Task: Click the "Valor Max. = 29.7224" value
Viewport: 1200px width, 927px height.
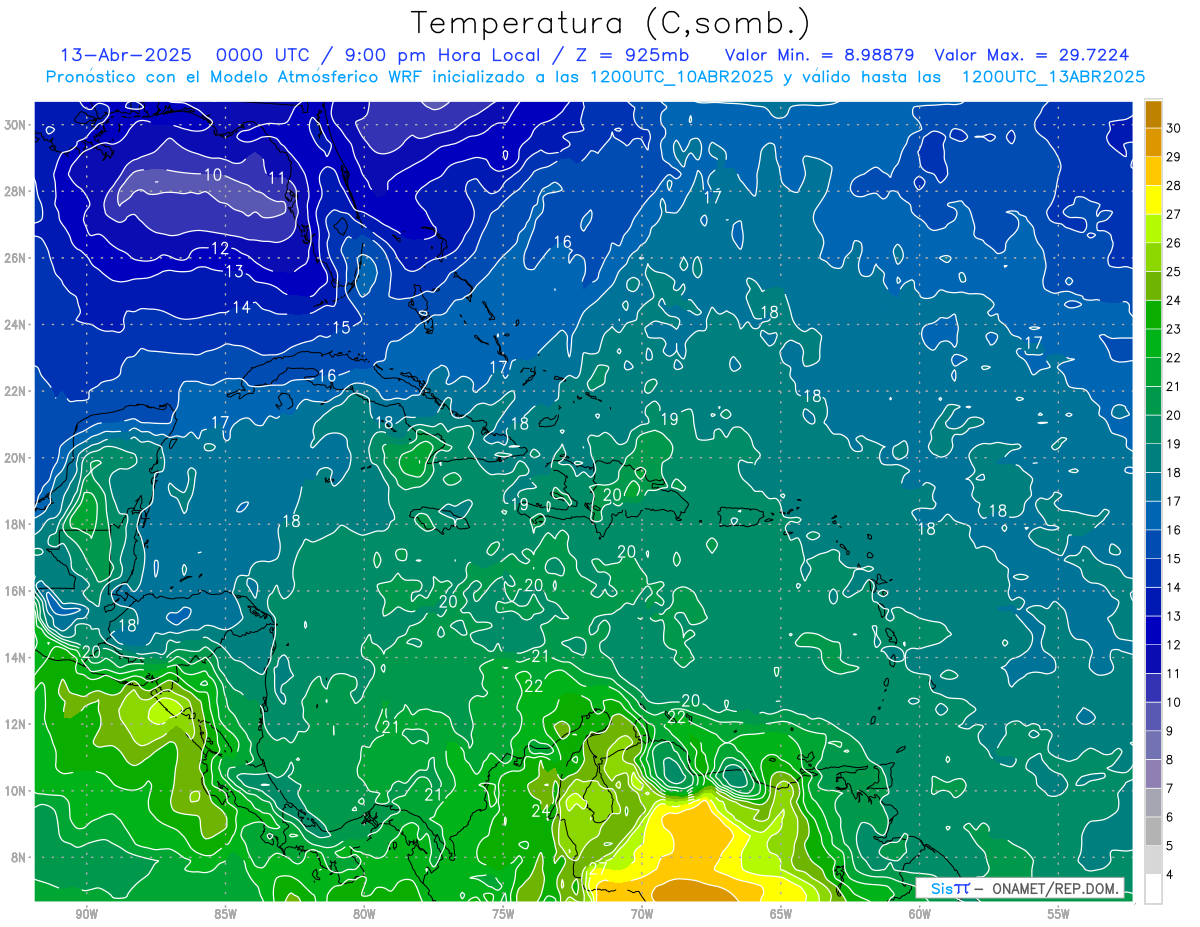Action: point(1032,55)
